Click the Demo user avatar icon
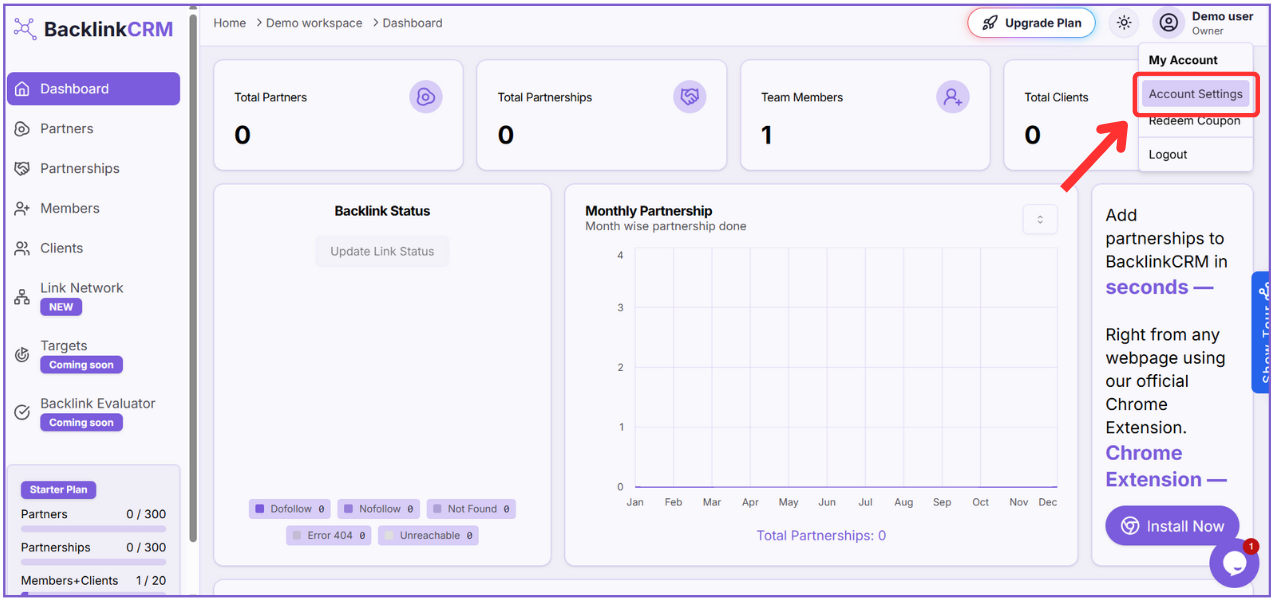1275x602 pixels. 1168,23
